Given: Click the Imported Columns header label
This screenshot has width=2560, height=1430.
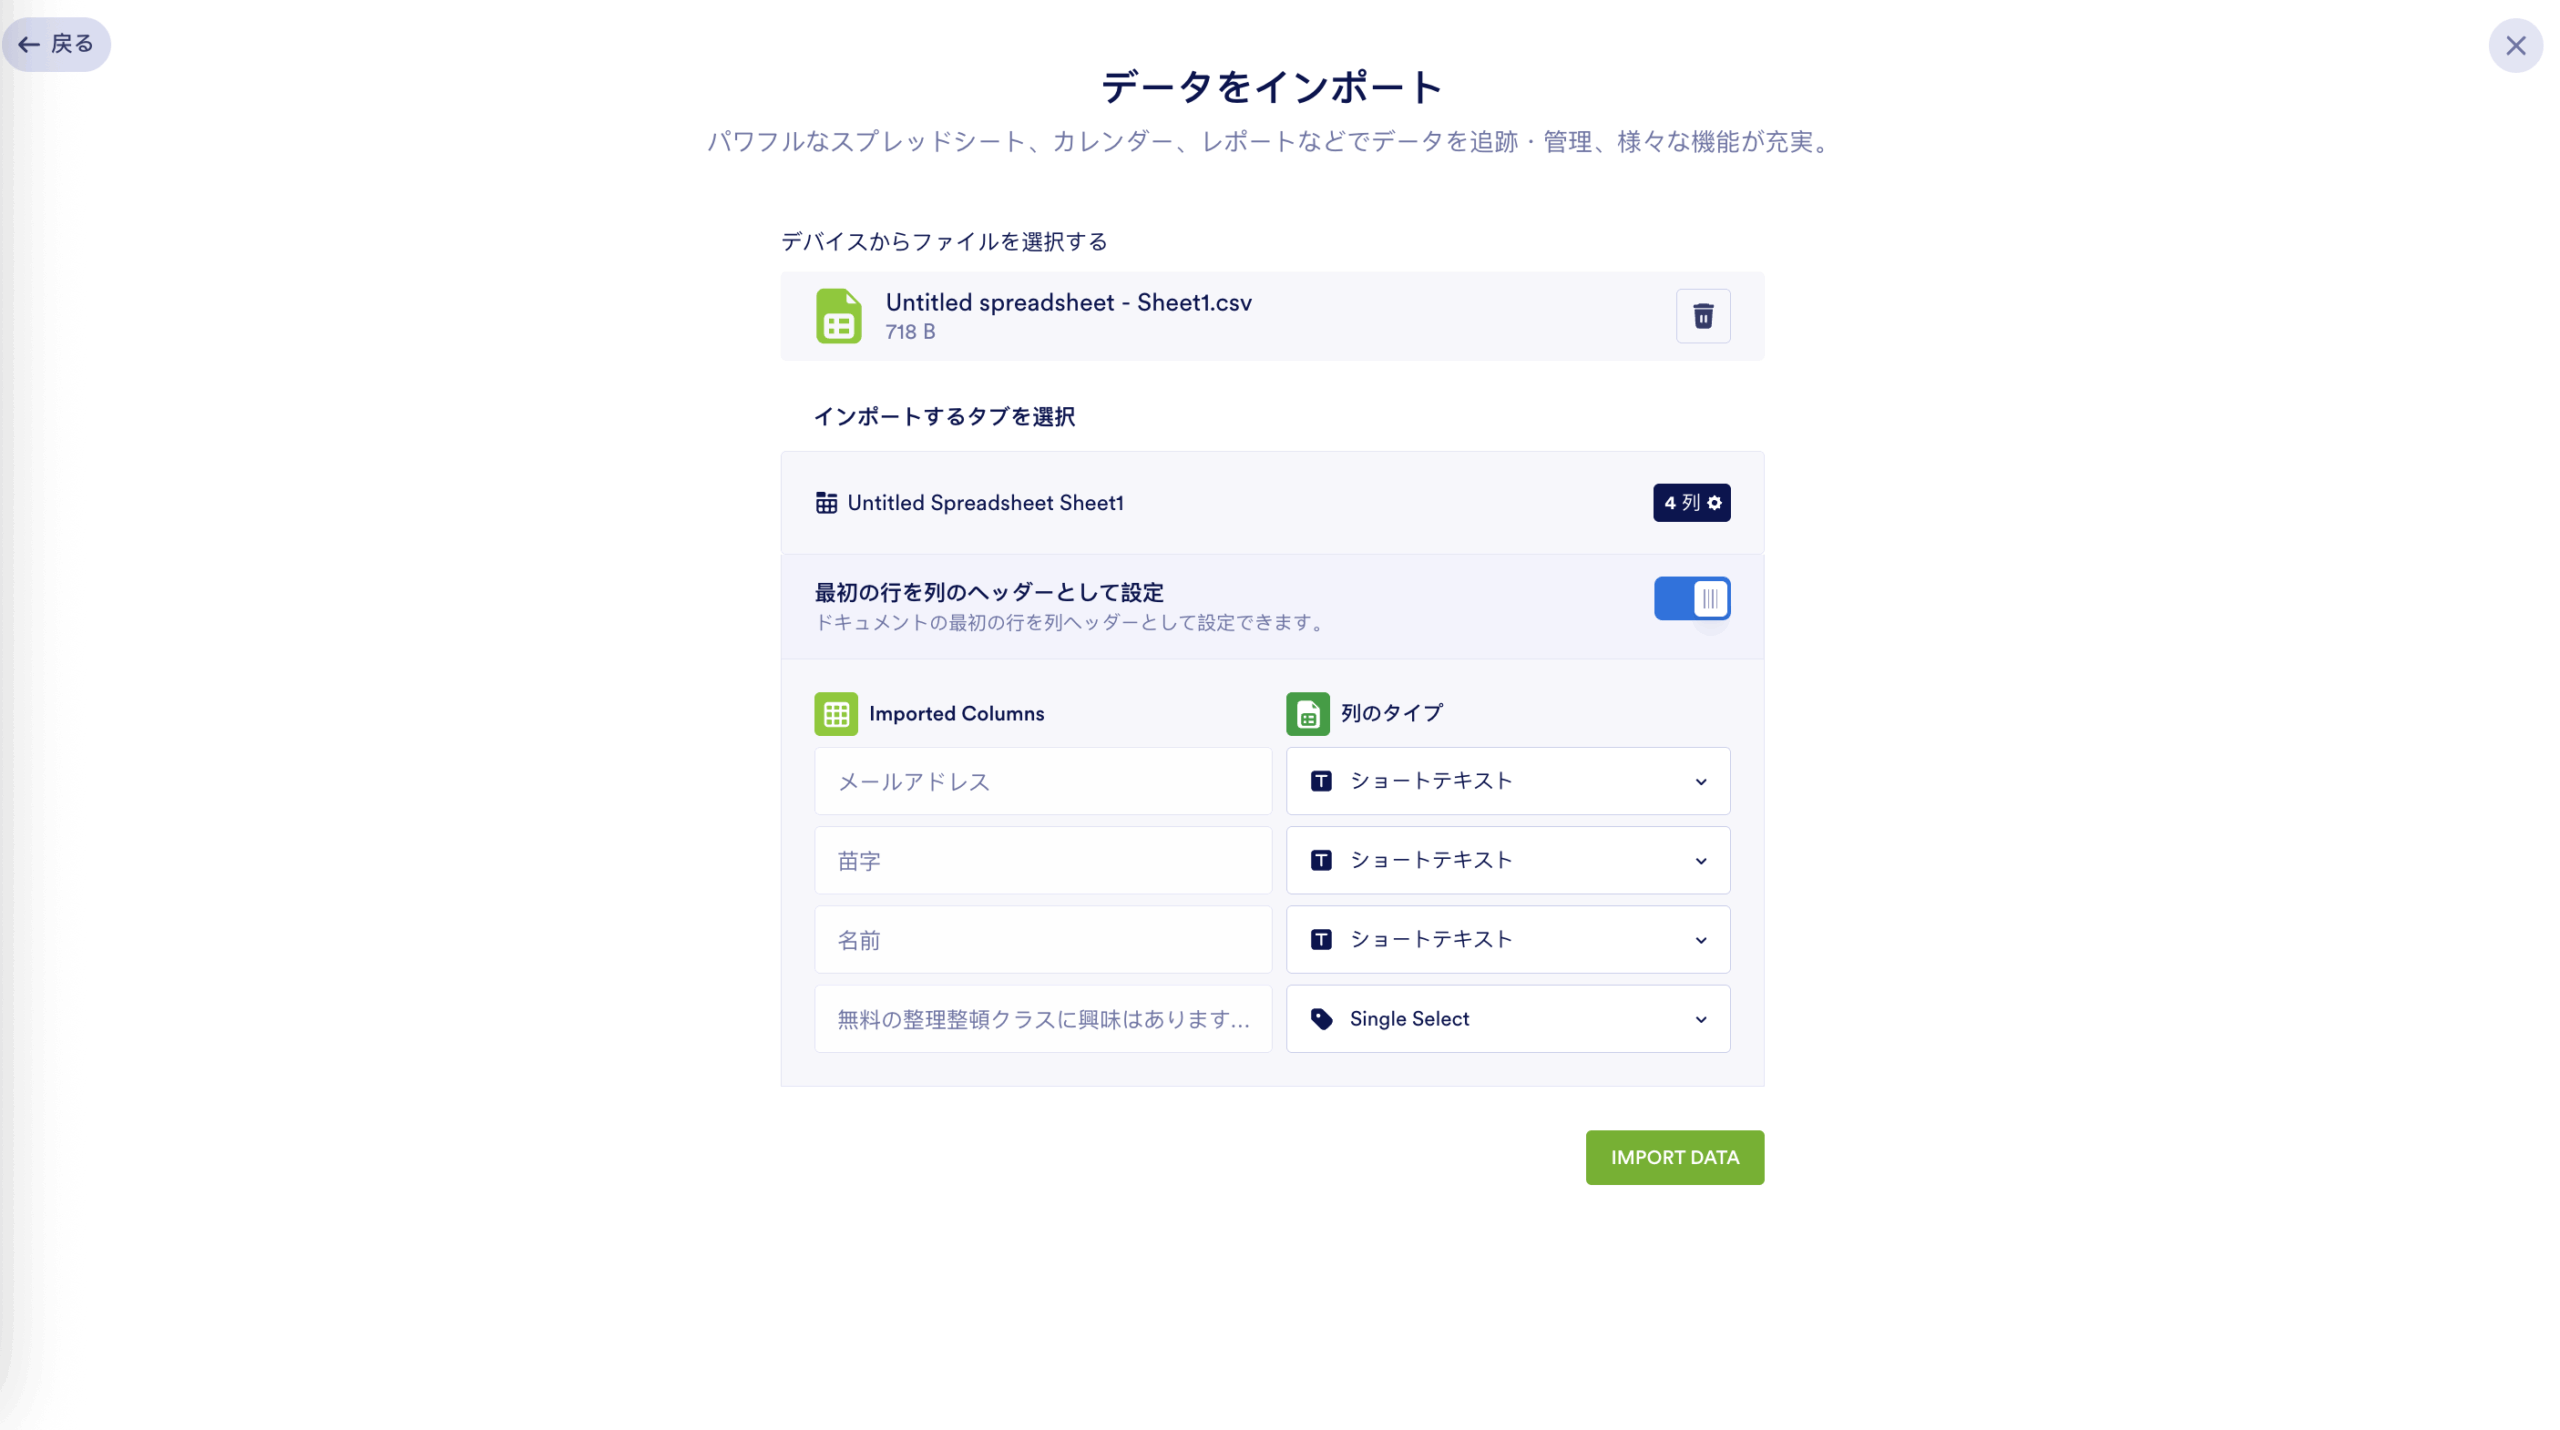Looking at the screenshot, I should point(956,714).
